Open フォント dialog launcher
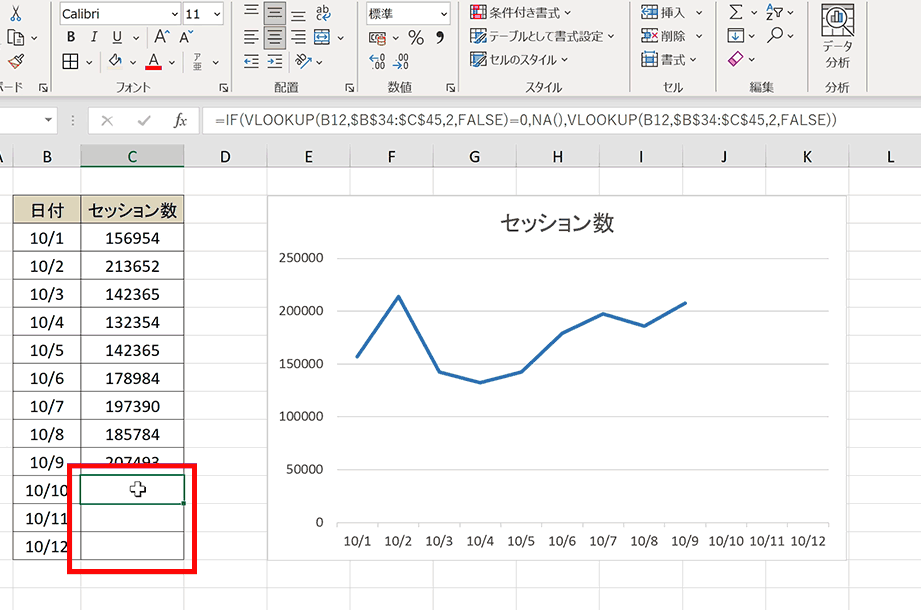921x610 pixels. (224, 87)
